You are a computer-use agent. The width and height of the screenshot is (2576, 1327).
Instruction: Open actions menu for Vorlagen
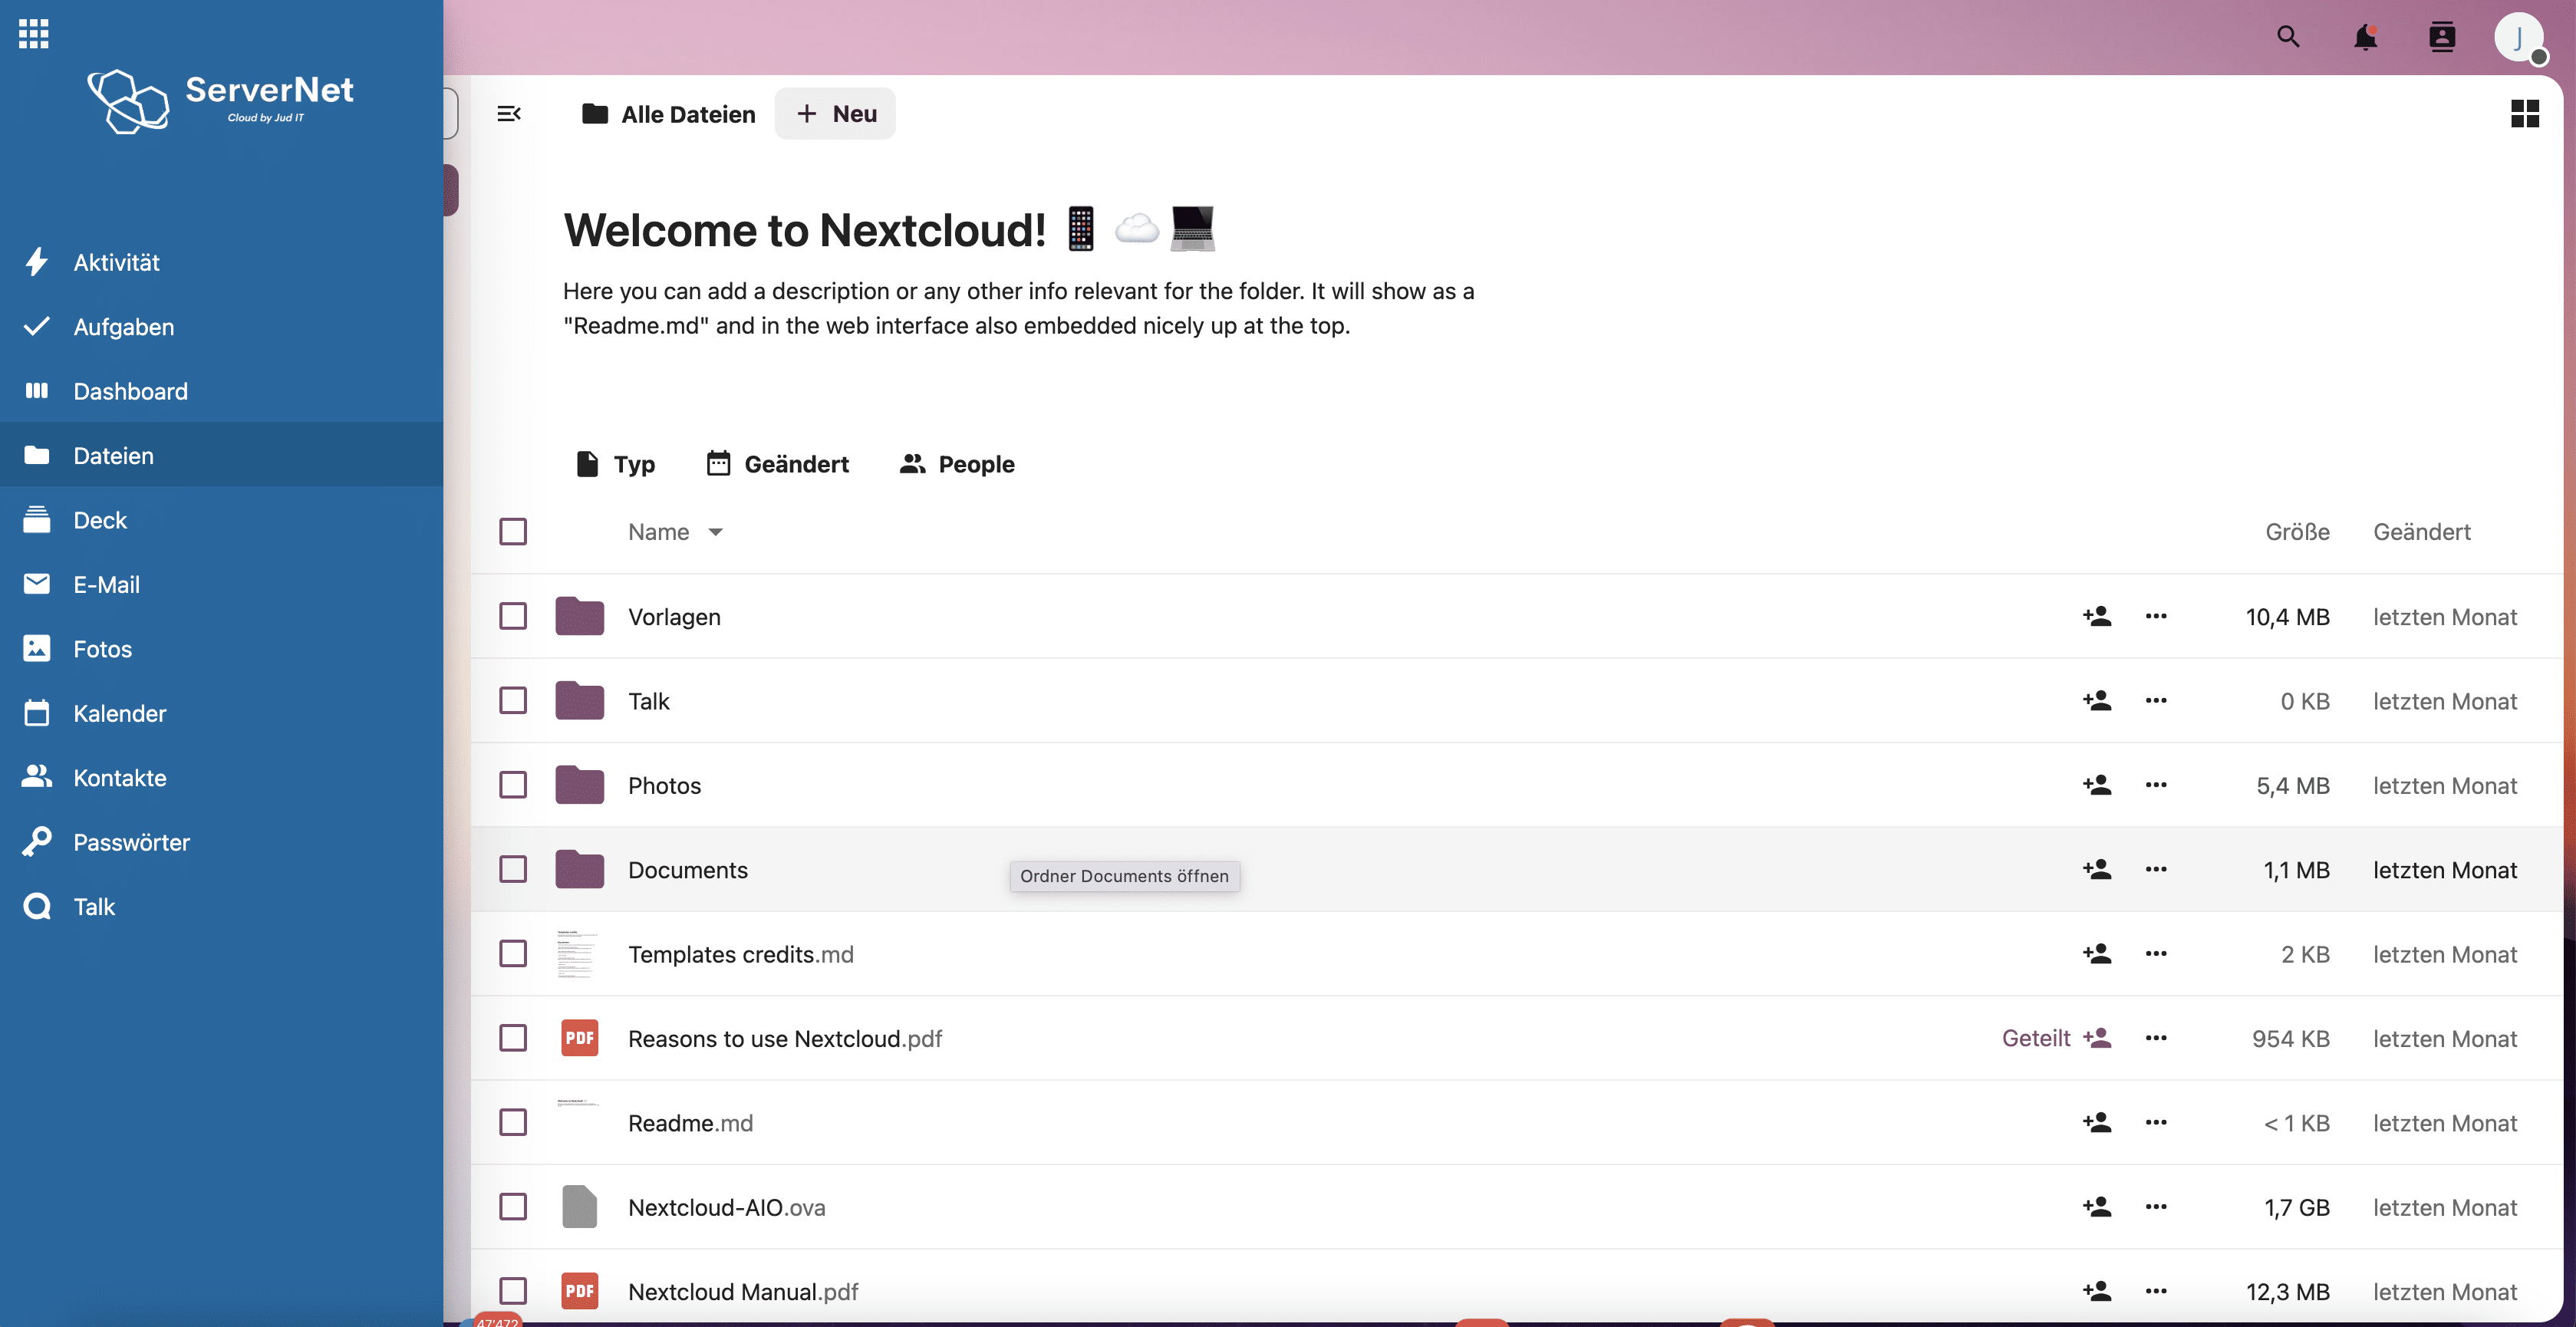(2156, 616)
